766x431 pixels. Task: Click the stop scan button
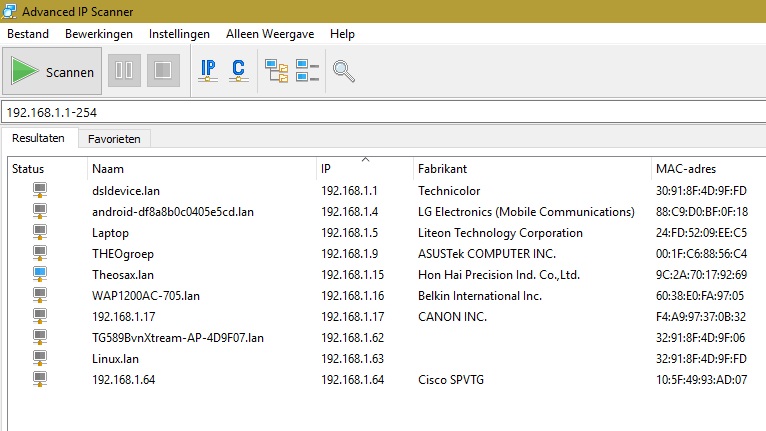(x=163, y=70)
